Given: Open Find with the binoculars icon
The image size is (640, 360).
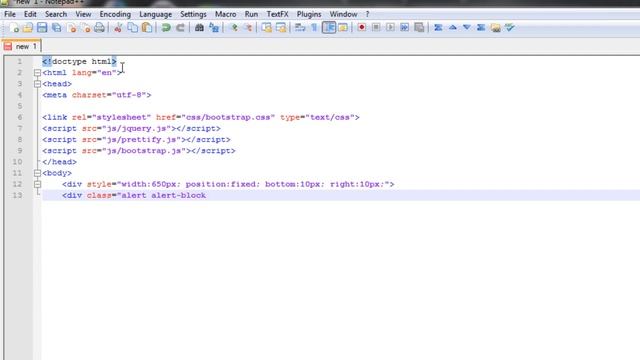Looking at the screenshot, I should click(199, 28).
